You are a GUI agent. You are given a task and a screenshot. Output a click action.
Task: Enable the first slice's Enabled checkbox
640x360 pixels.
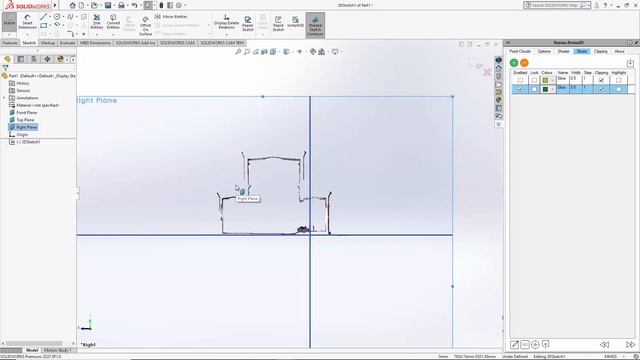[x=520, y=80]
